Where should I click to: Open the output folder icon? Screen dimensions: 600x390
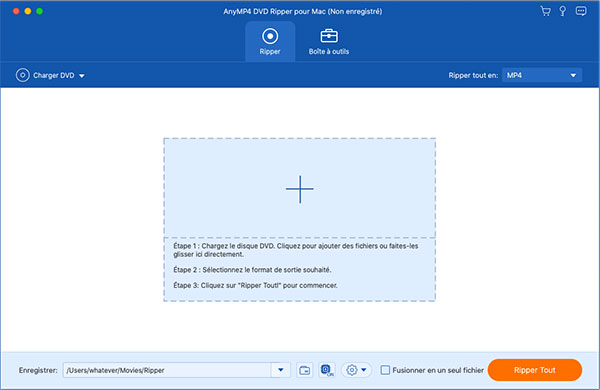[305, 370]
